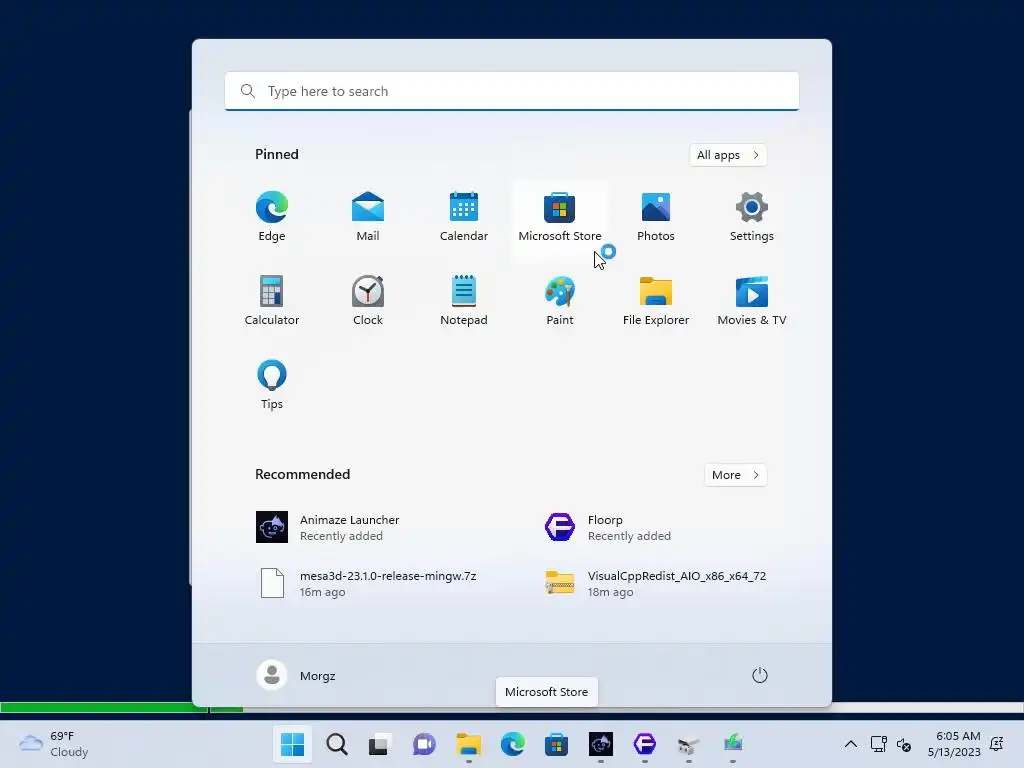Open Notepad from pinned apps

click(464, 301)
